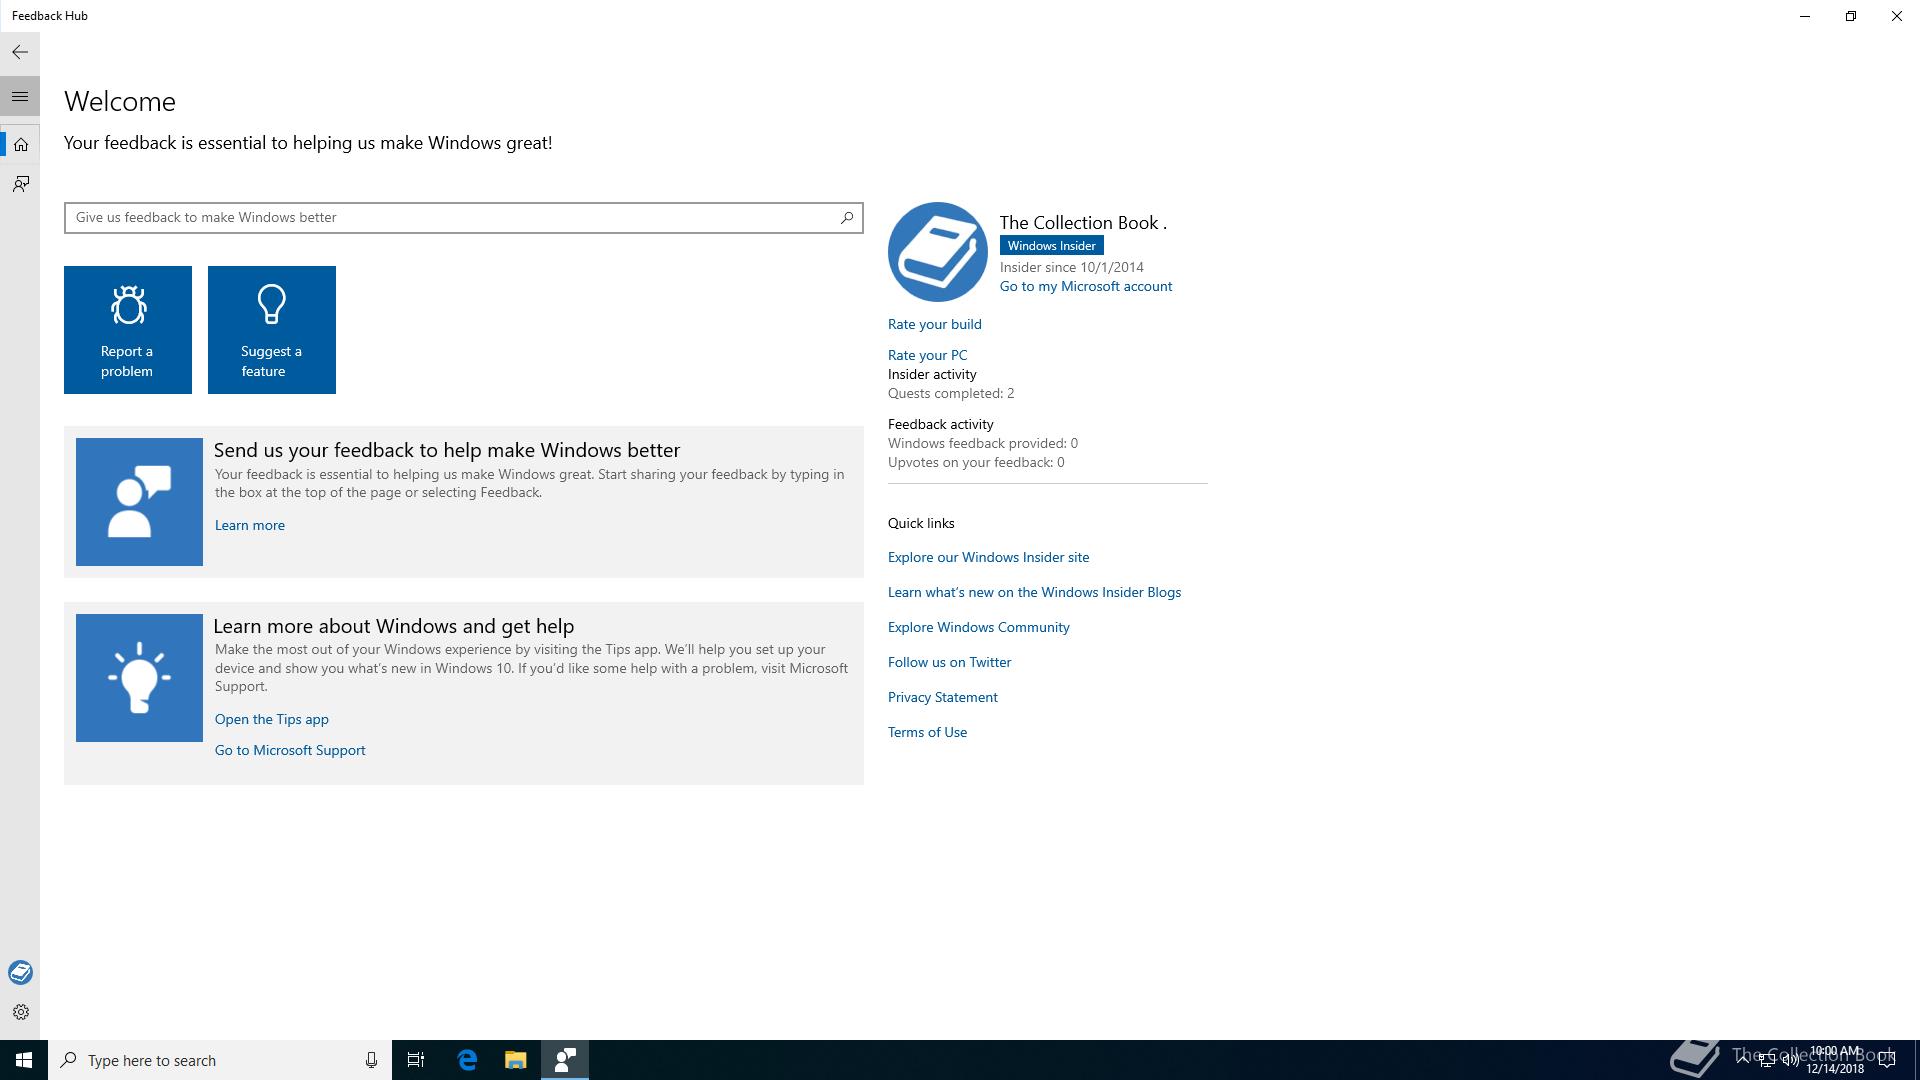
Task: Click 'Insider since 10/1/2014' text
Action: point(1072,267)
